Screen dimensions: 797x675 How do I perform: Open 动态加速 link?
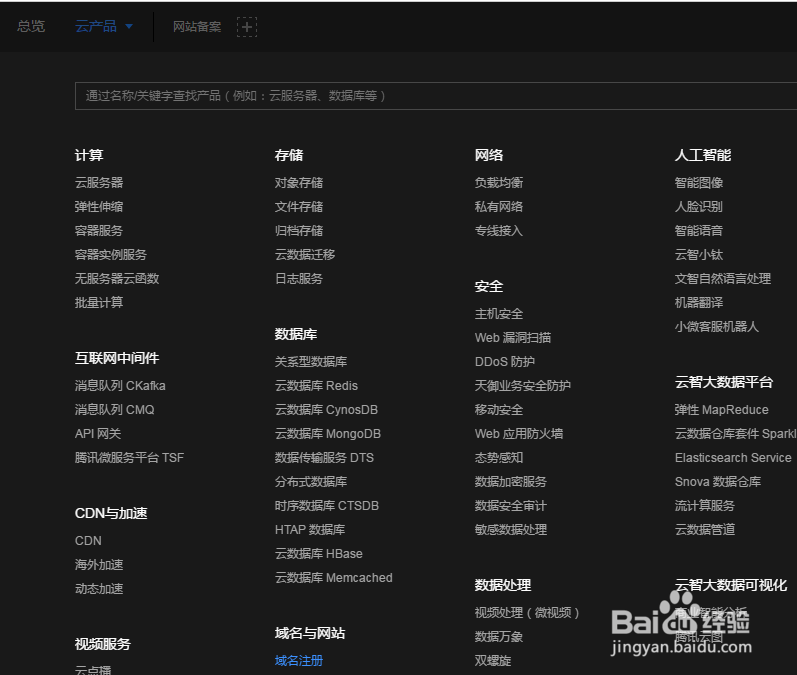point(99,588)
